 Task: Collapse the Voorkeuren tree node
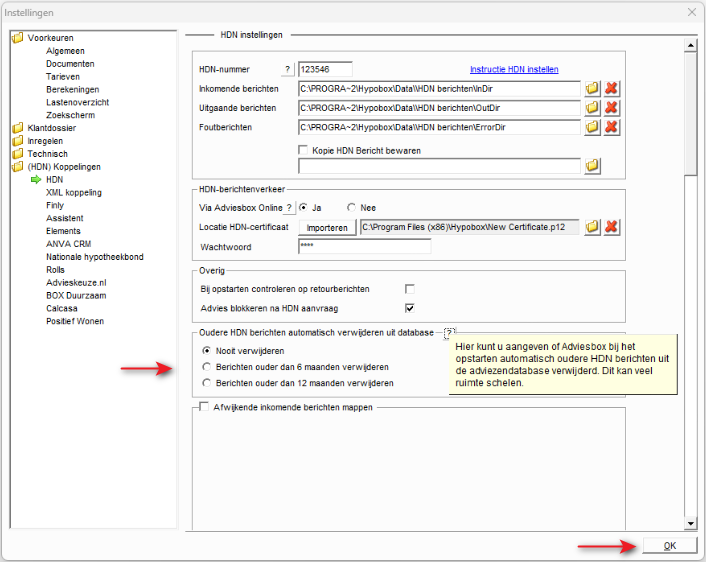50,38
